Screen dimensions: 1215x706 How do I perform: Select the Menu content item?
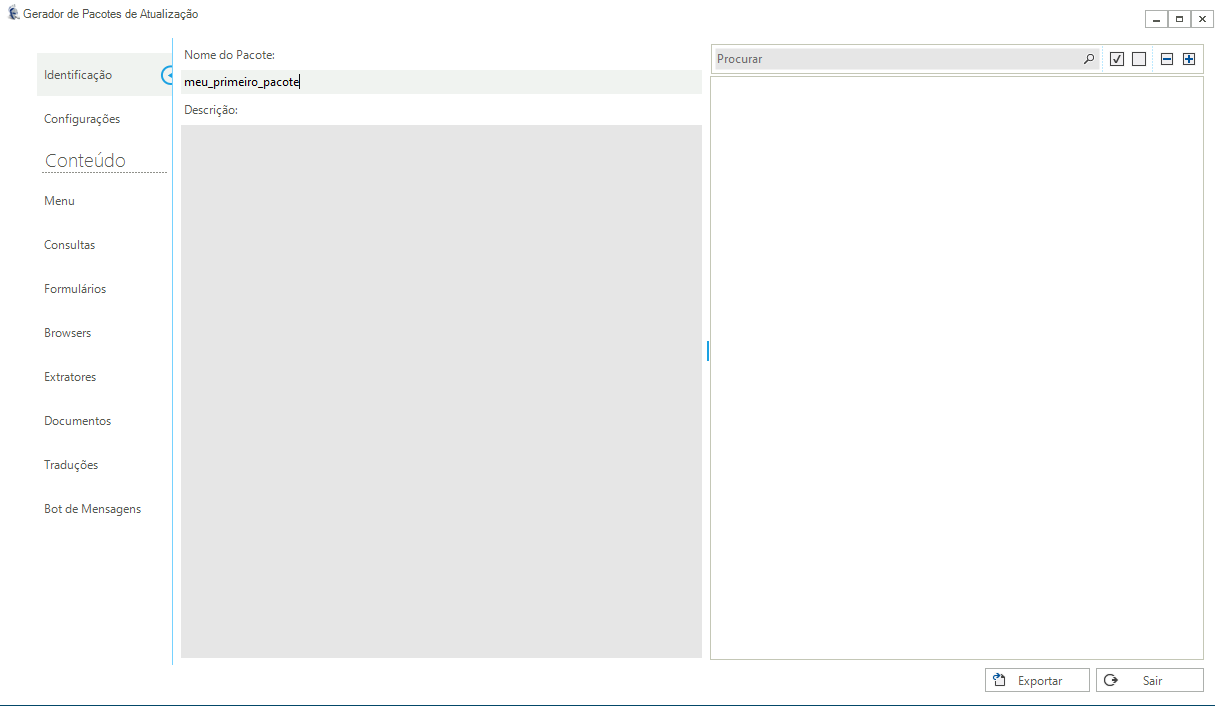[x=60, y=201]
